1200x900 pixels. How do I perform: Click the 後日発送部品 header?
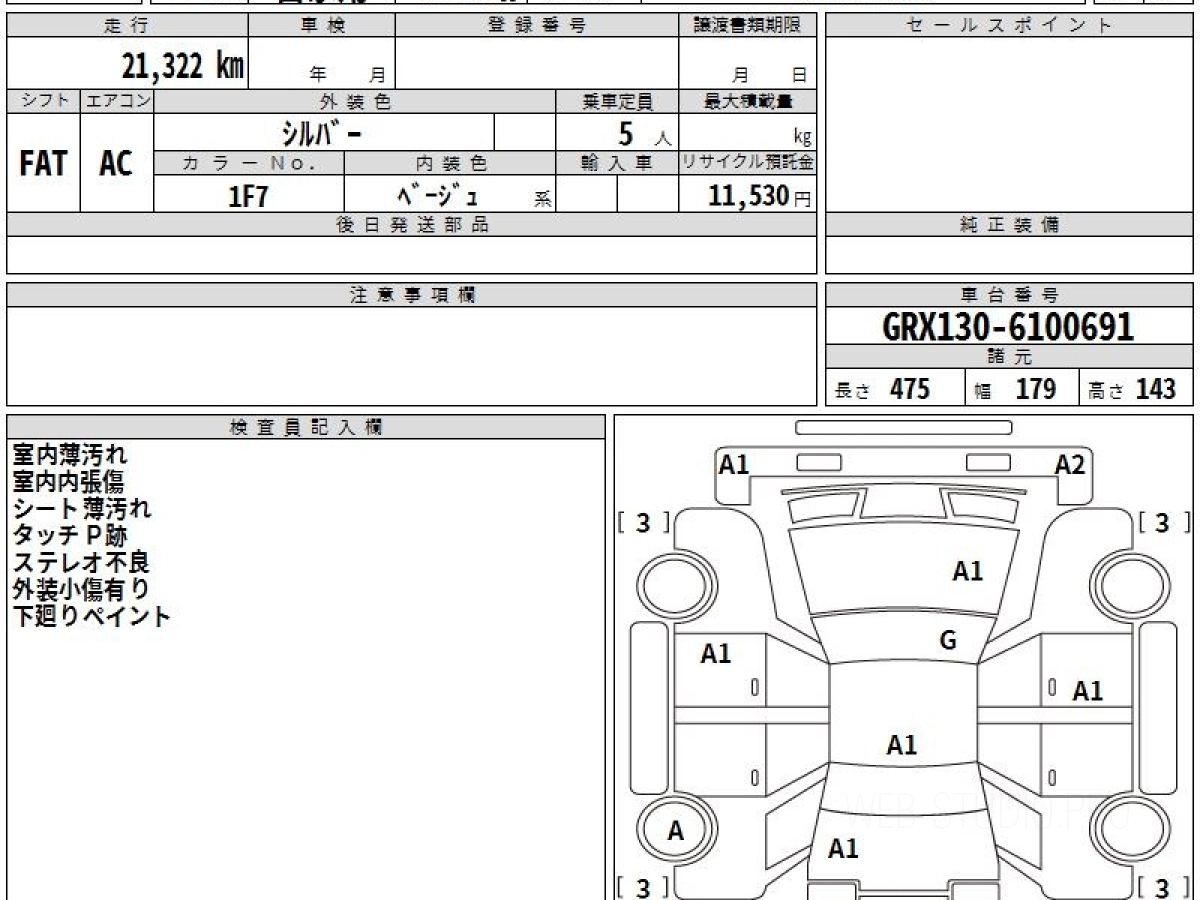[x=412, y=225]
